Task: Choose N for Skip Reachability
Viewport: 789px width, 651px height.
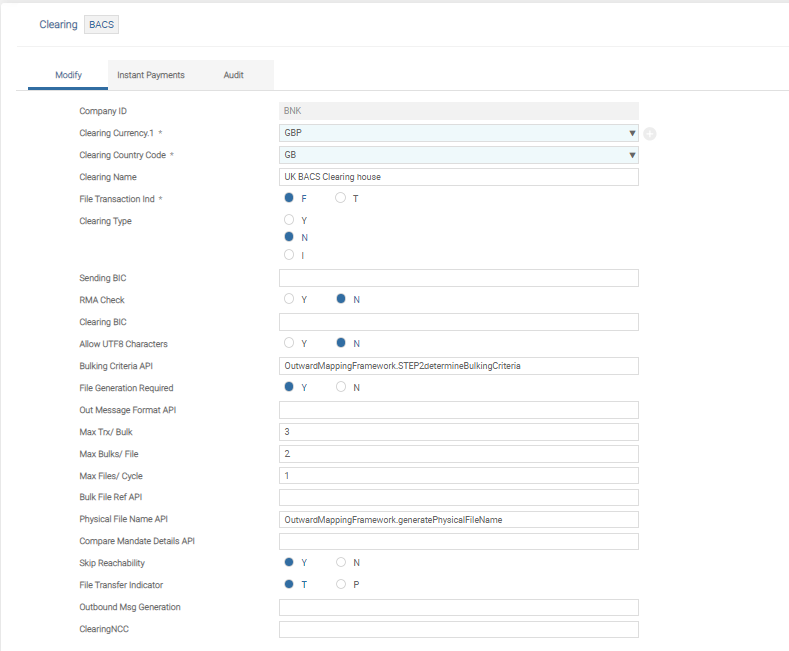Action: [341, 563]
